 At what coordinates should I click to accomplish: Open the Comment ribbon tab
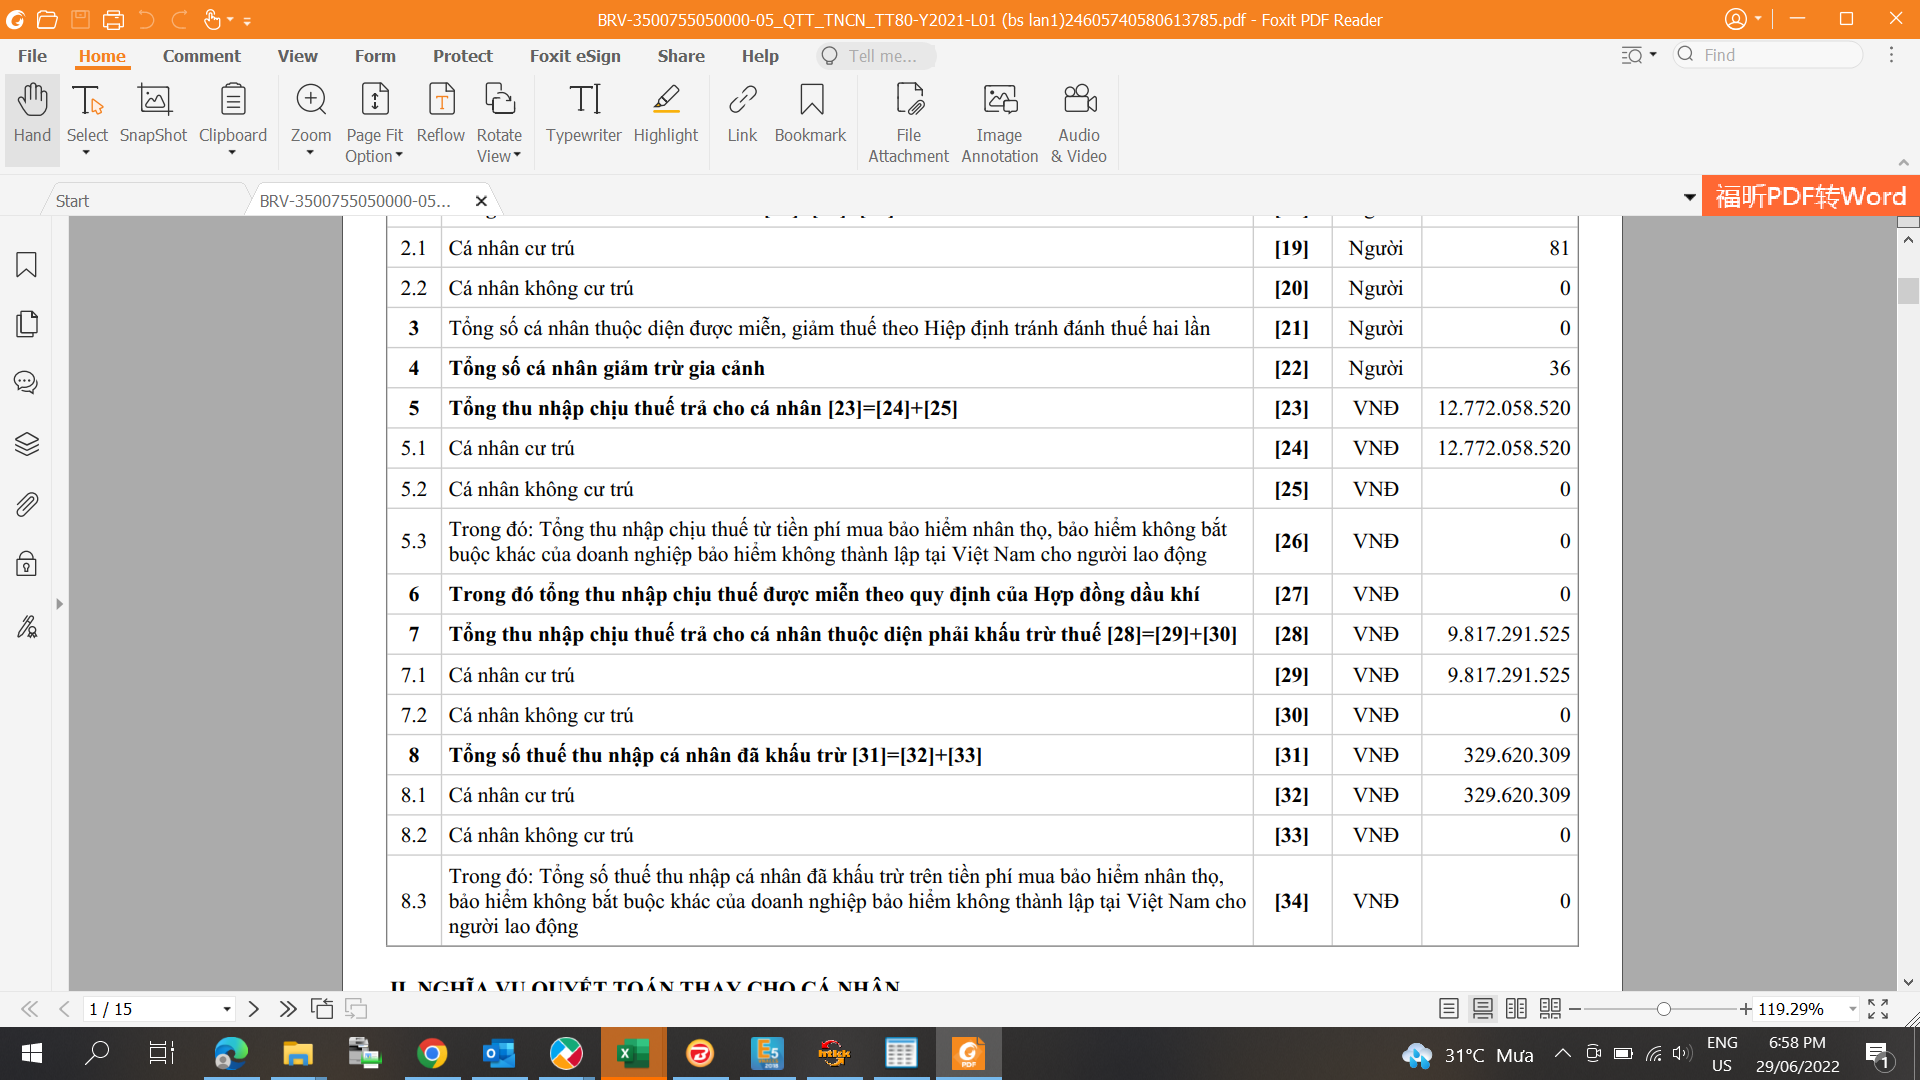tap(201, 56)
